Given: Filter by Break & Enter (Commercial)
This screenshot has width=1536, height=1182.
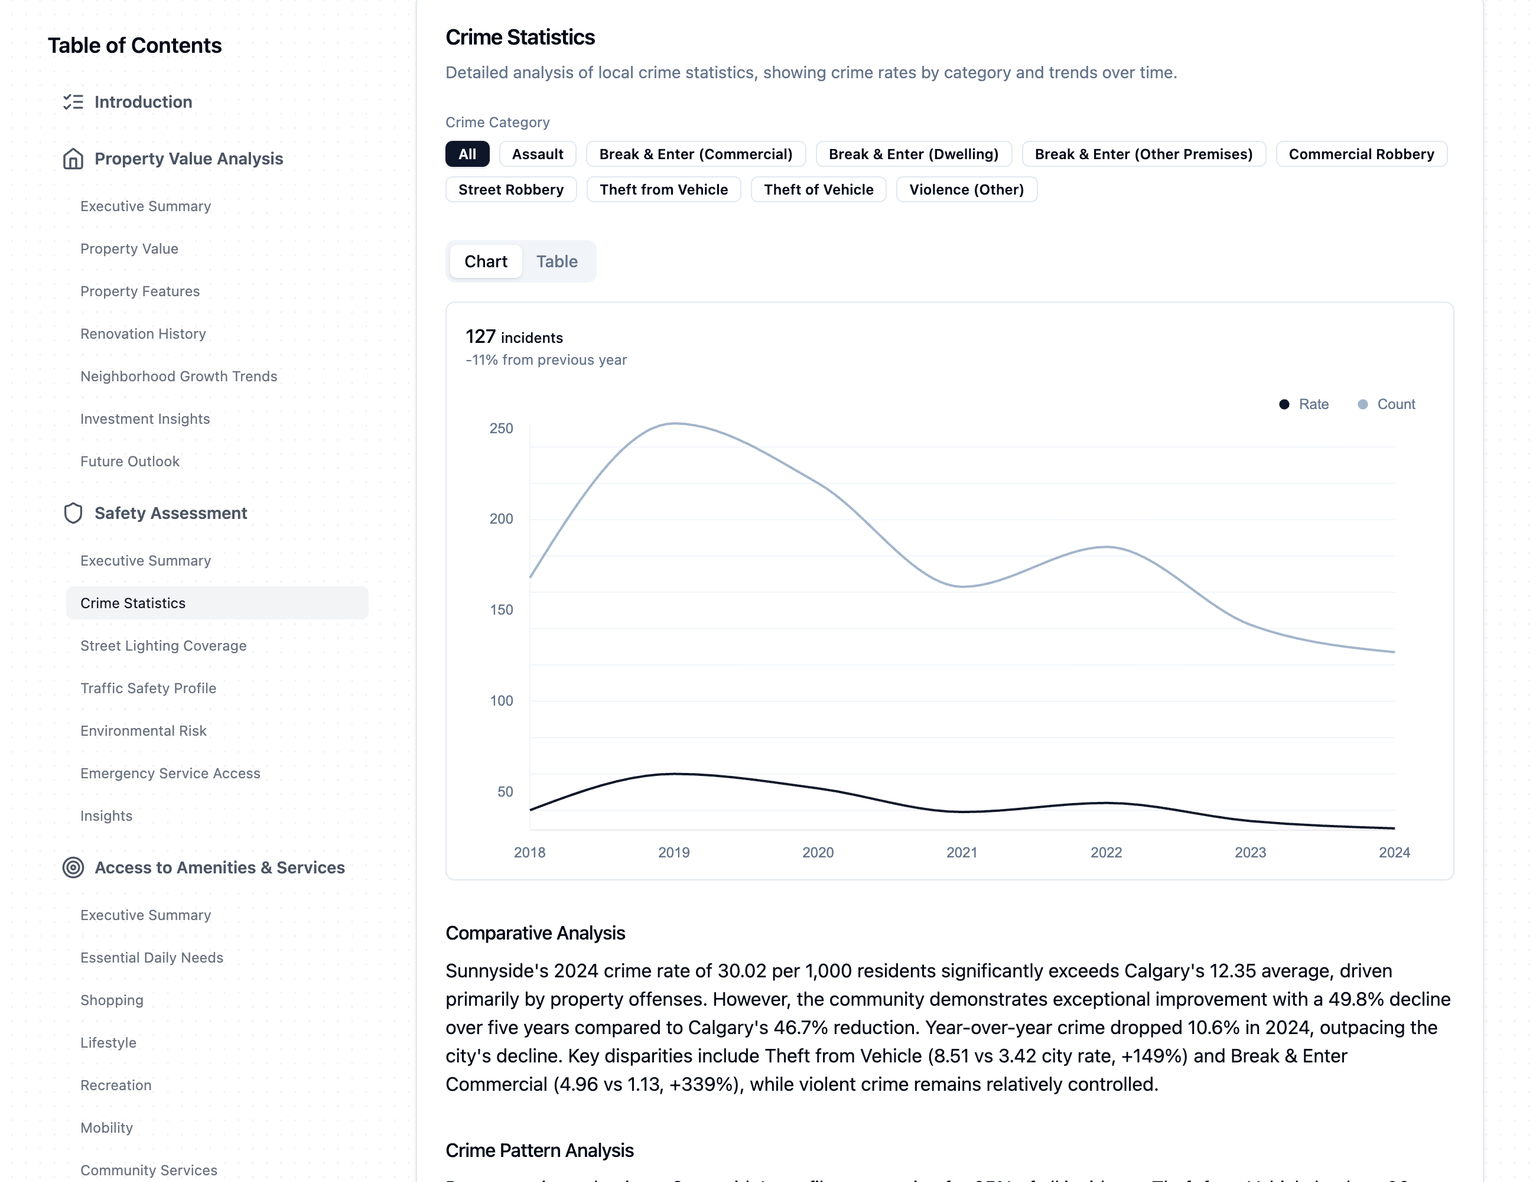Looking at the screenshot, I should point(695,154).
